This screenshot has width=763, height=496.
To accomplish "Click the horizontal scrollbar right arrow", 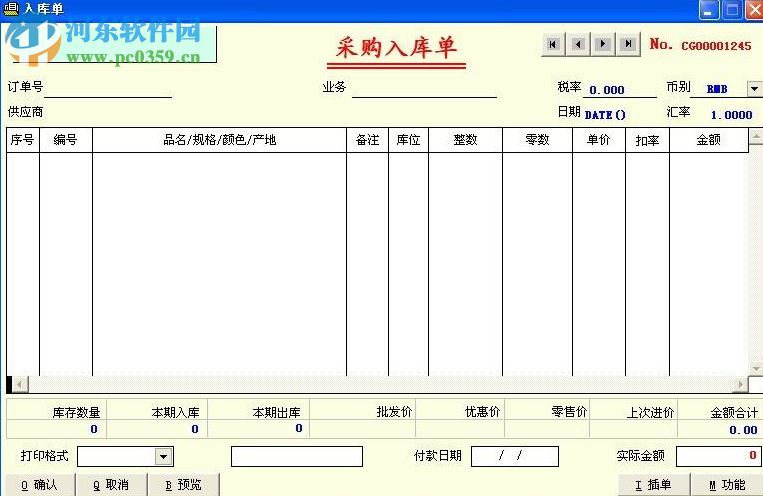I will tap(741, 385).
